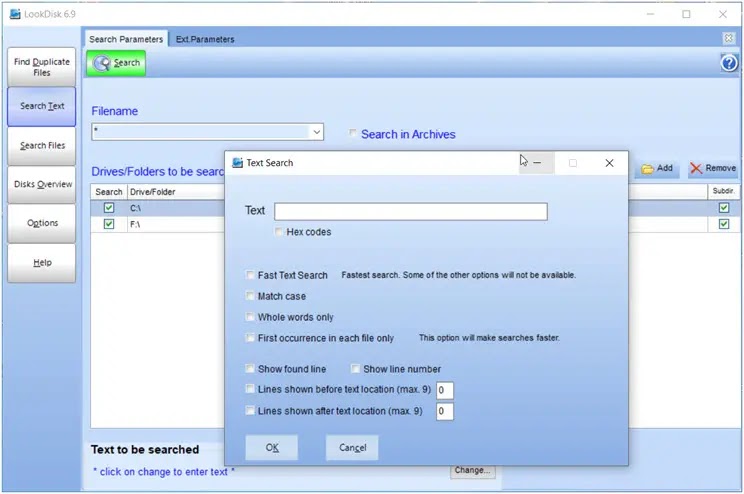Toggle Subdir checkbox for C:\ row
Viewport: 744px width, 494px height.
tap(724, 208)
